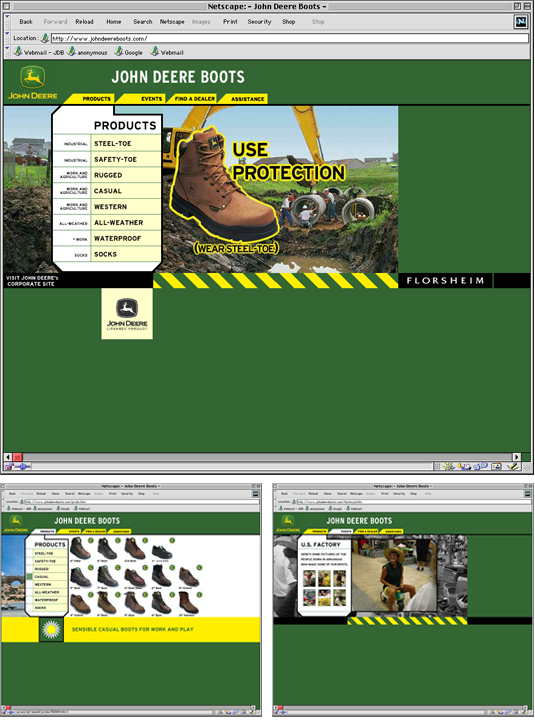Open the Mail inbox component bar icon
The height and width of the screenshot is (727, 535).
pyautogui.click(x=465, y=467)
